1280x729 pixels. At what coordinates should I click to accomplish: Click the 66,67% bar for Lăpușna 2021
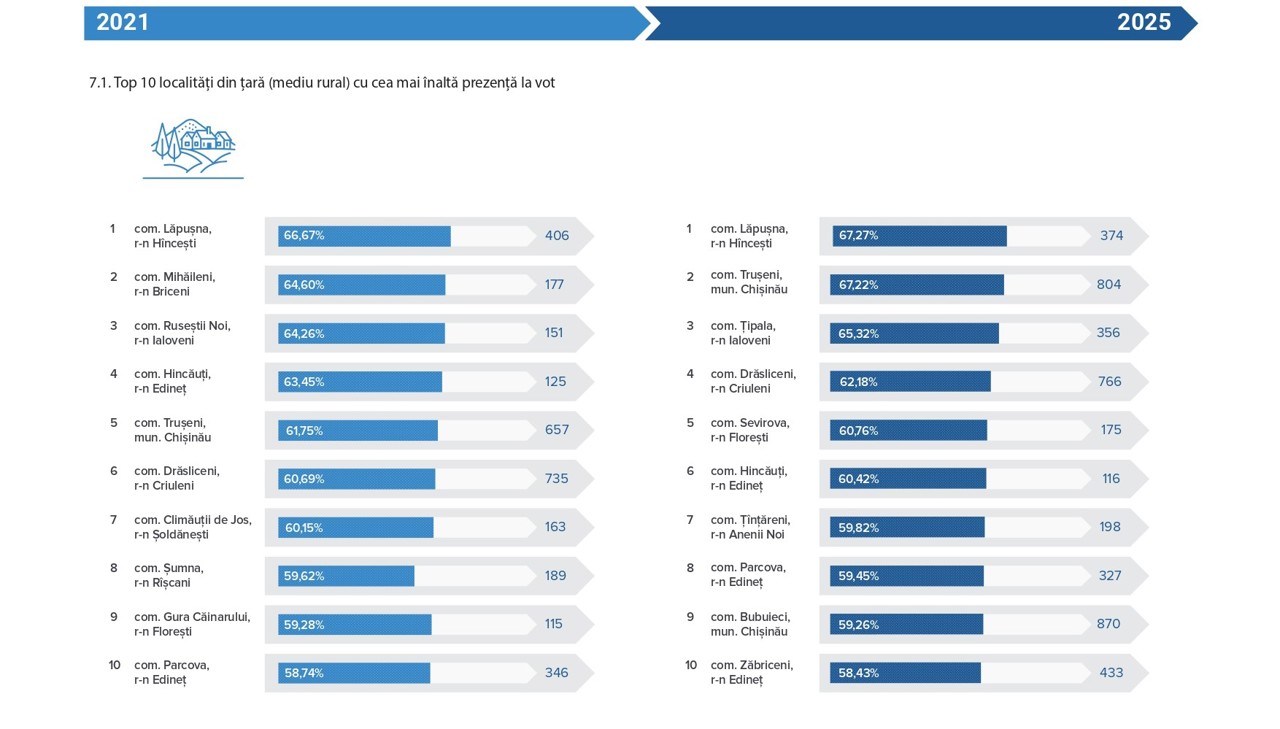click(364, 236)
